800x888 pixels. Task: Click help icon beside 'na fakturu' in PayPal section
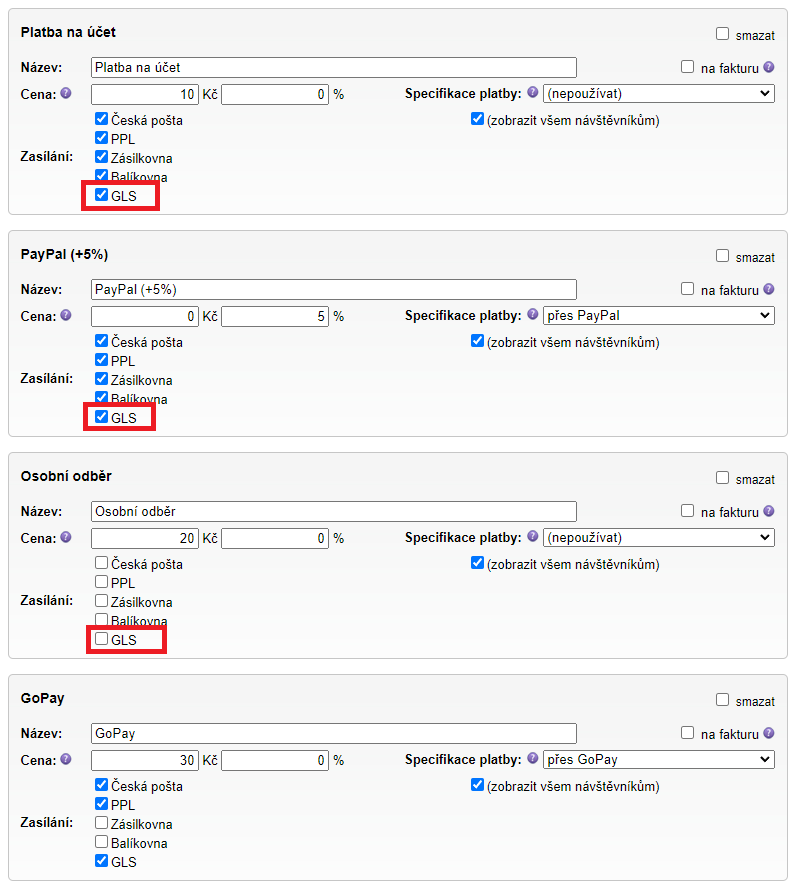(x=769, y=289)
